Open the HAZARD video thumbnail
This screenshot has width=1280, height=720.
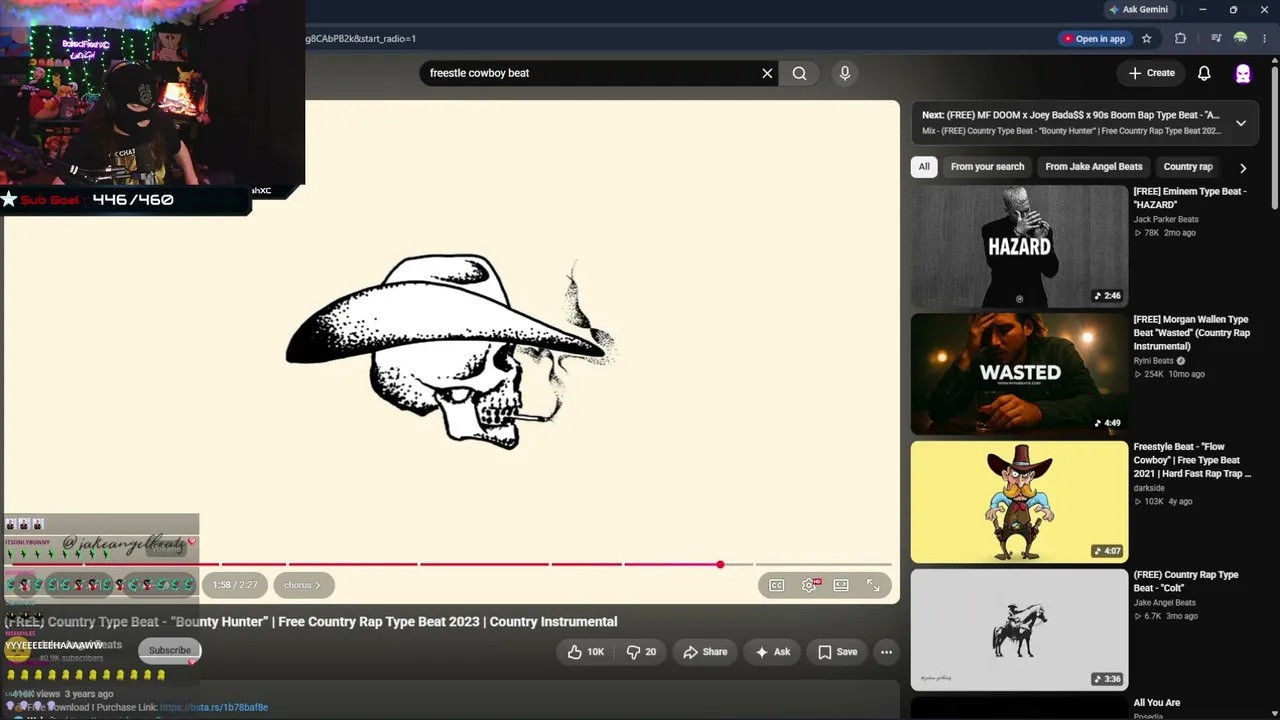coord(1019,246)
